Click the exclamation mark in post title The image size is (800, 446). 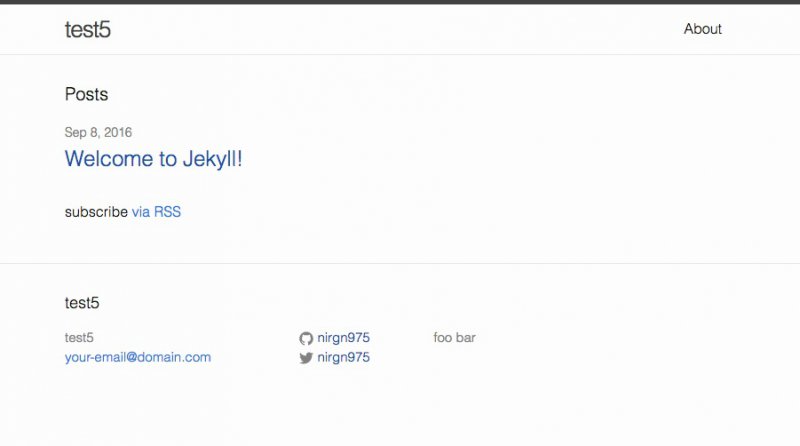click(239, 159)
